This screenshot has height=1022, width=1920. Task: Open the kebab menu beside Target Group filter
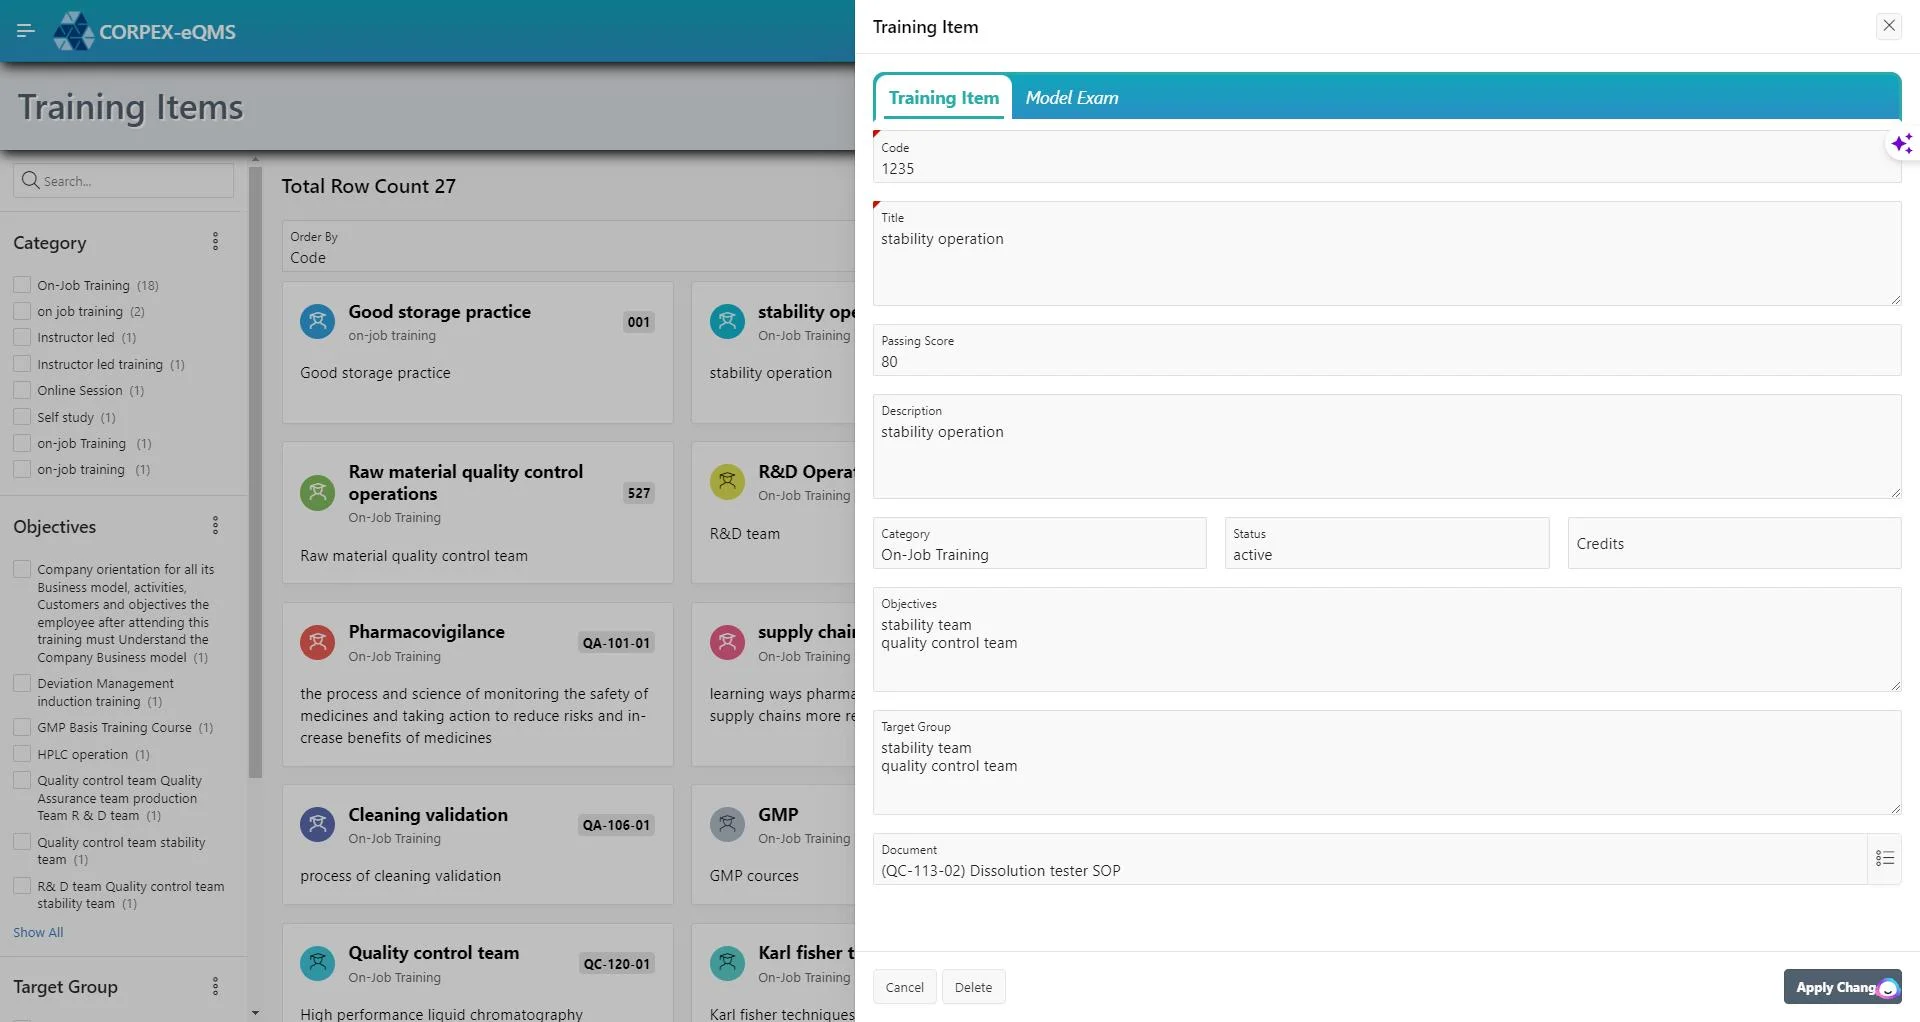click(x=214, y=987)
